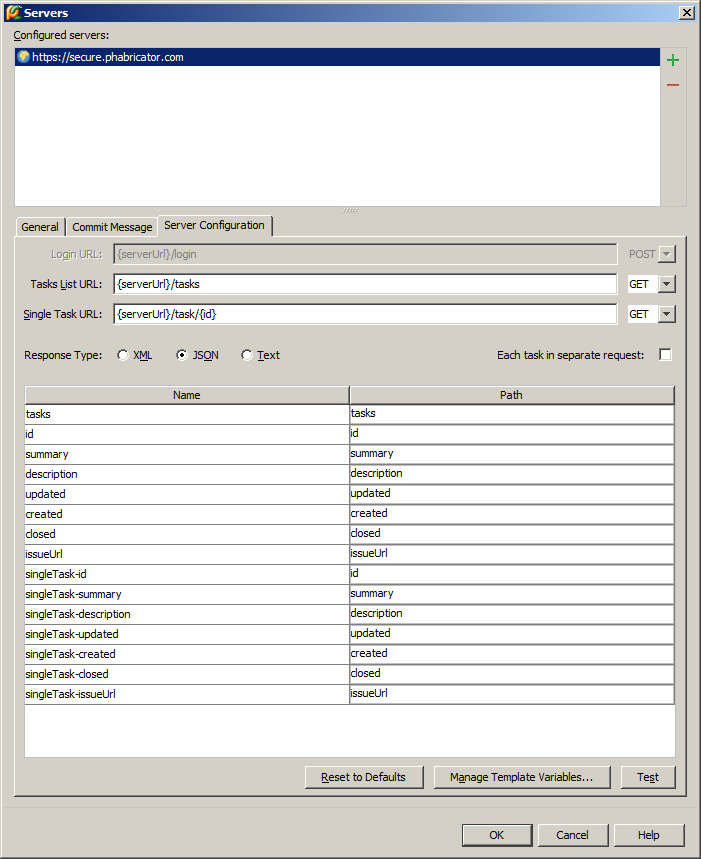Select https://secure.phabricator.com in configured servers

click(x=337, y=57)
